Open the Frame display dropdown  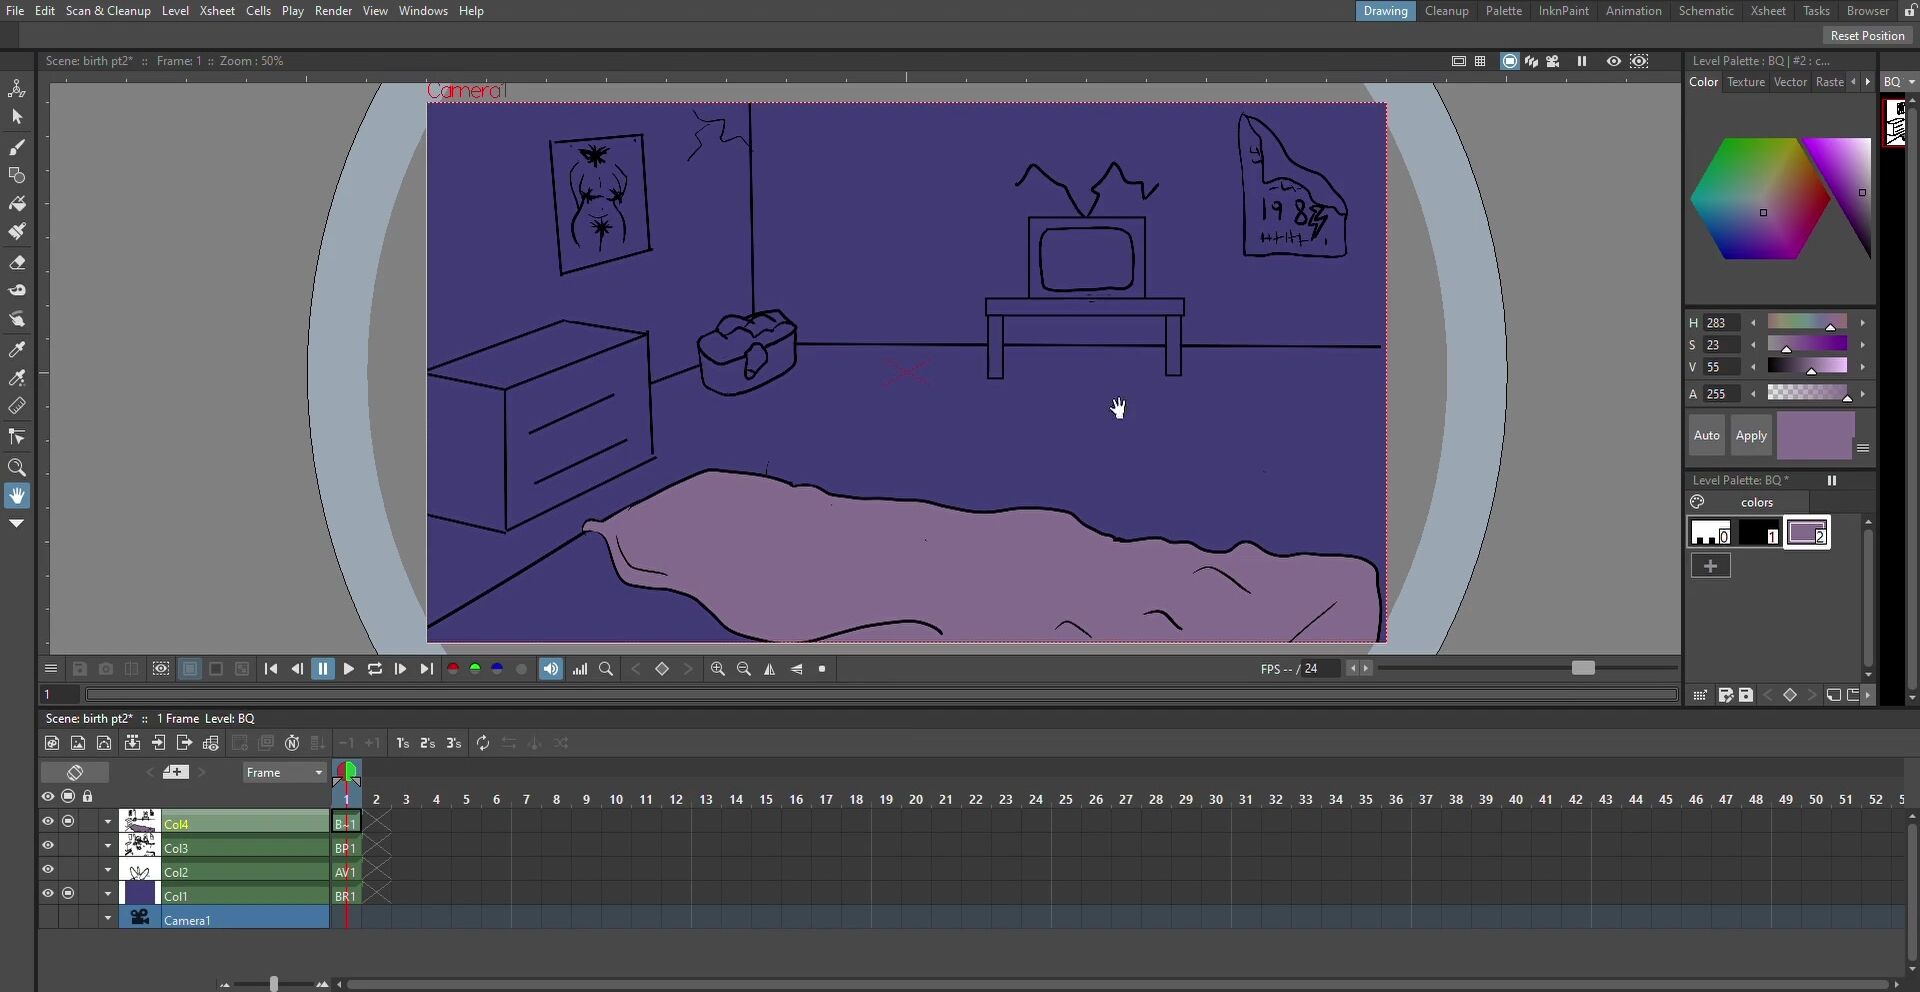[285, 773]
